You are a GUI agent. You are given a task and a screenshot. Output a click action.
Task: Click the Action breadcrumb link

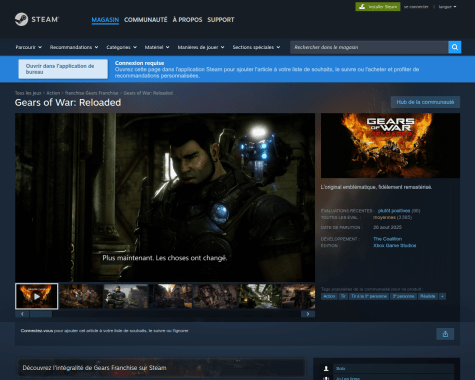[x=53, y=93]
